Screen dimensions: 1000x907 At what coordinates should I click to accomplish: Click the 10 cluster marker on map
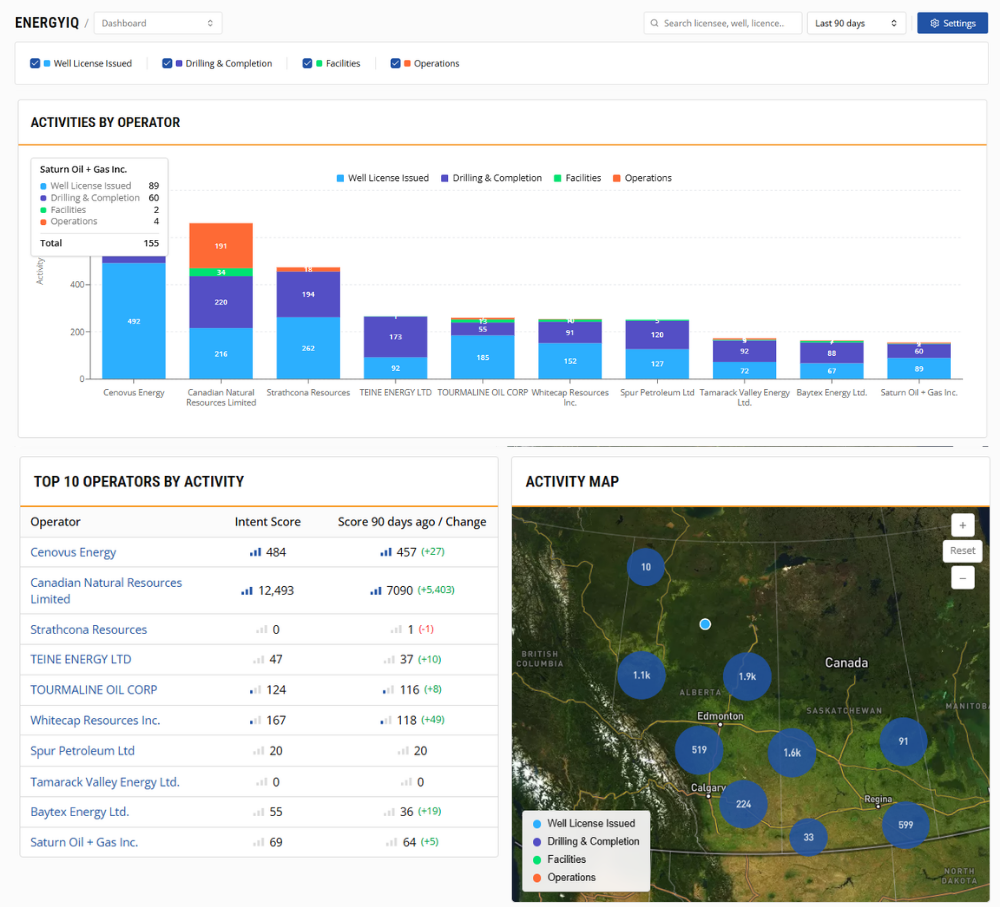(645, 566)
